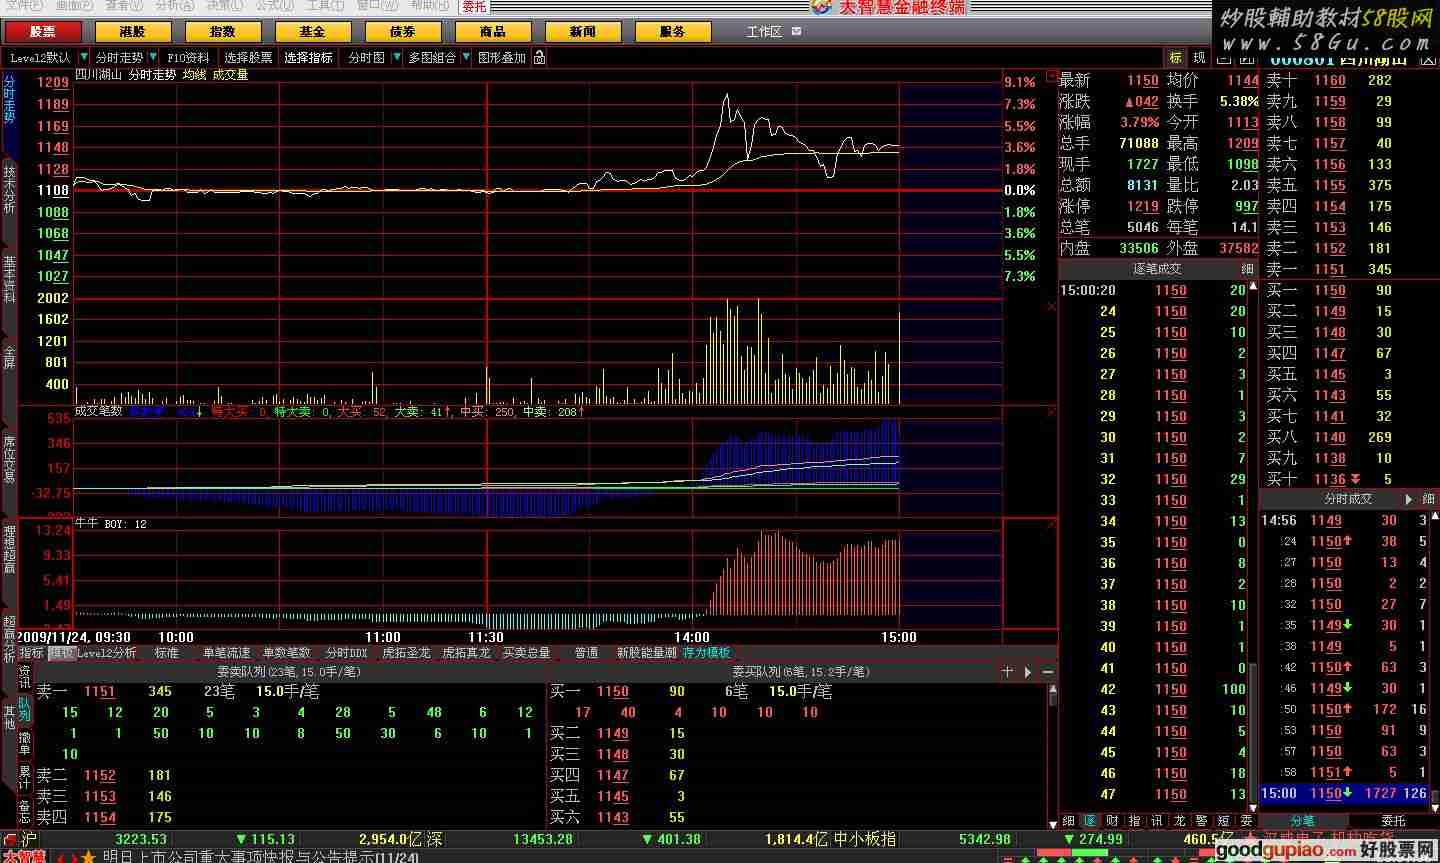Toggle the lock icon beside 图形叠加

coord(539,58)
